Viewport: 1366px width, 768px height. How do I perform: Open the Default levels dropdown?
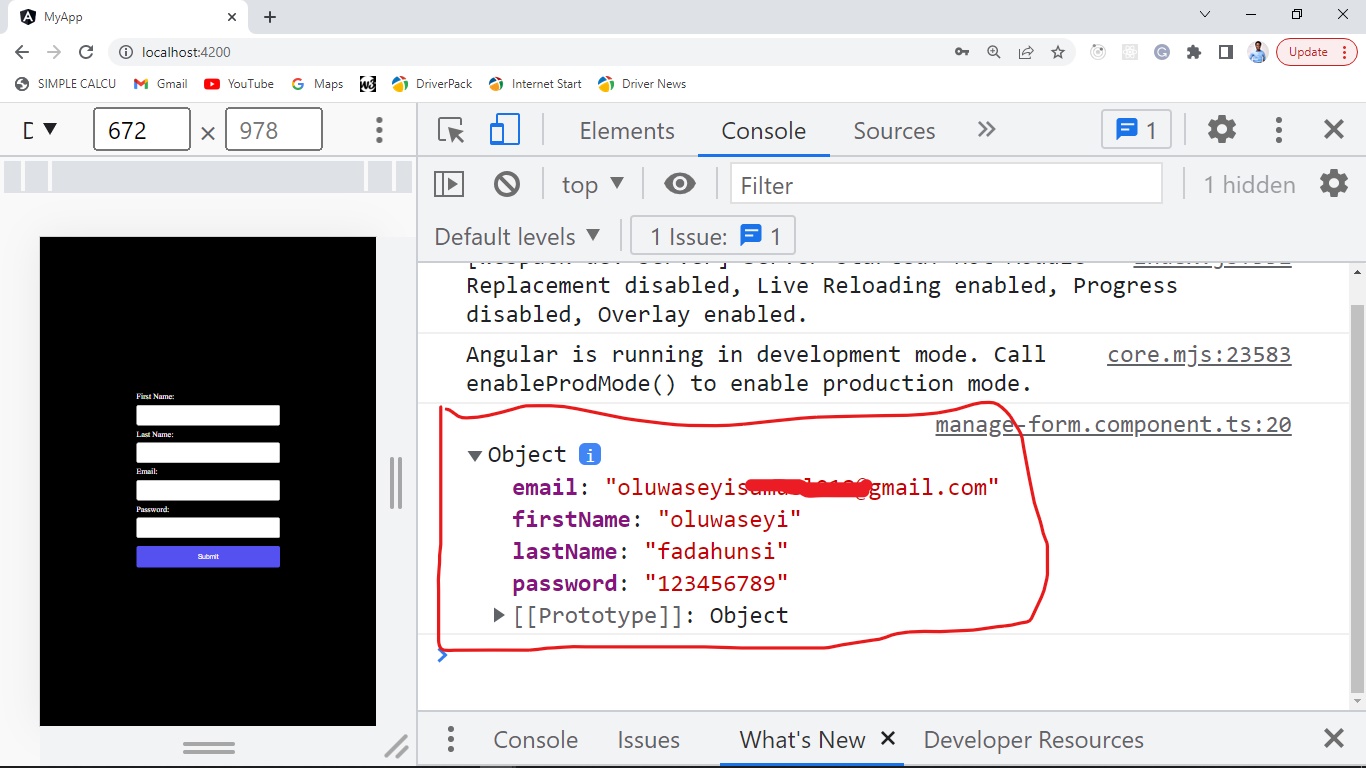[517, 237]
